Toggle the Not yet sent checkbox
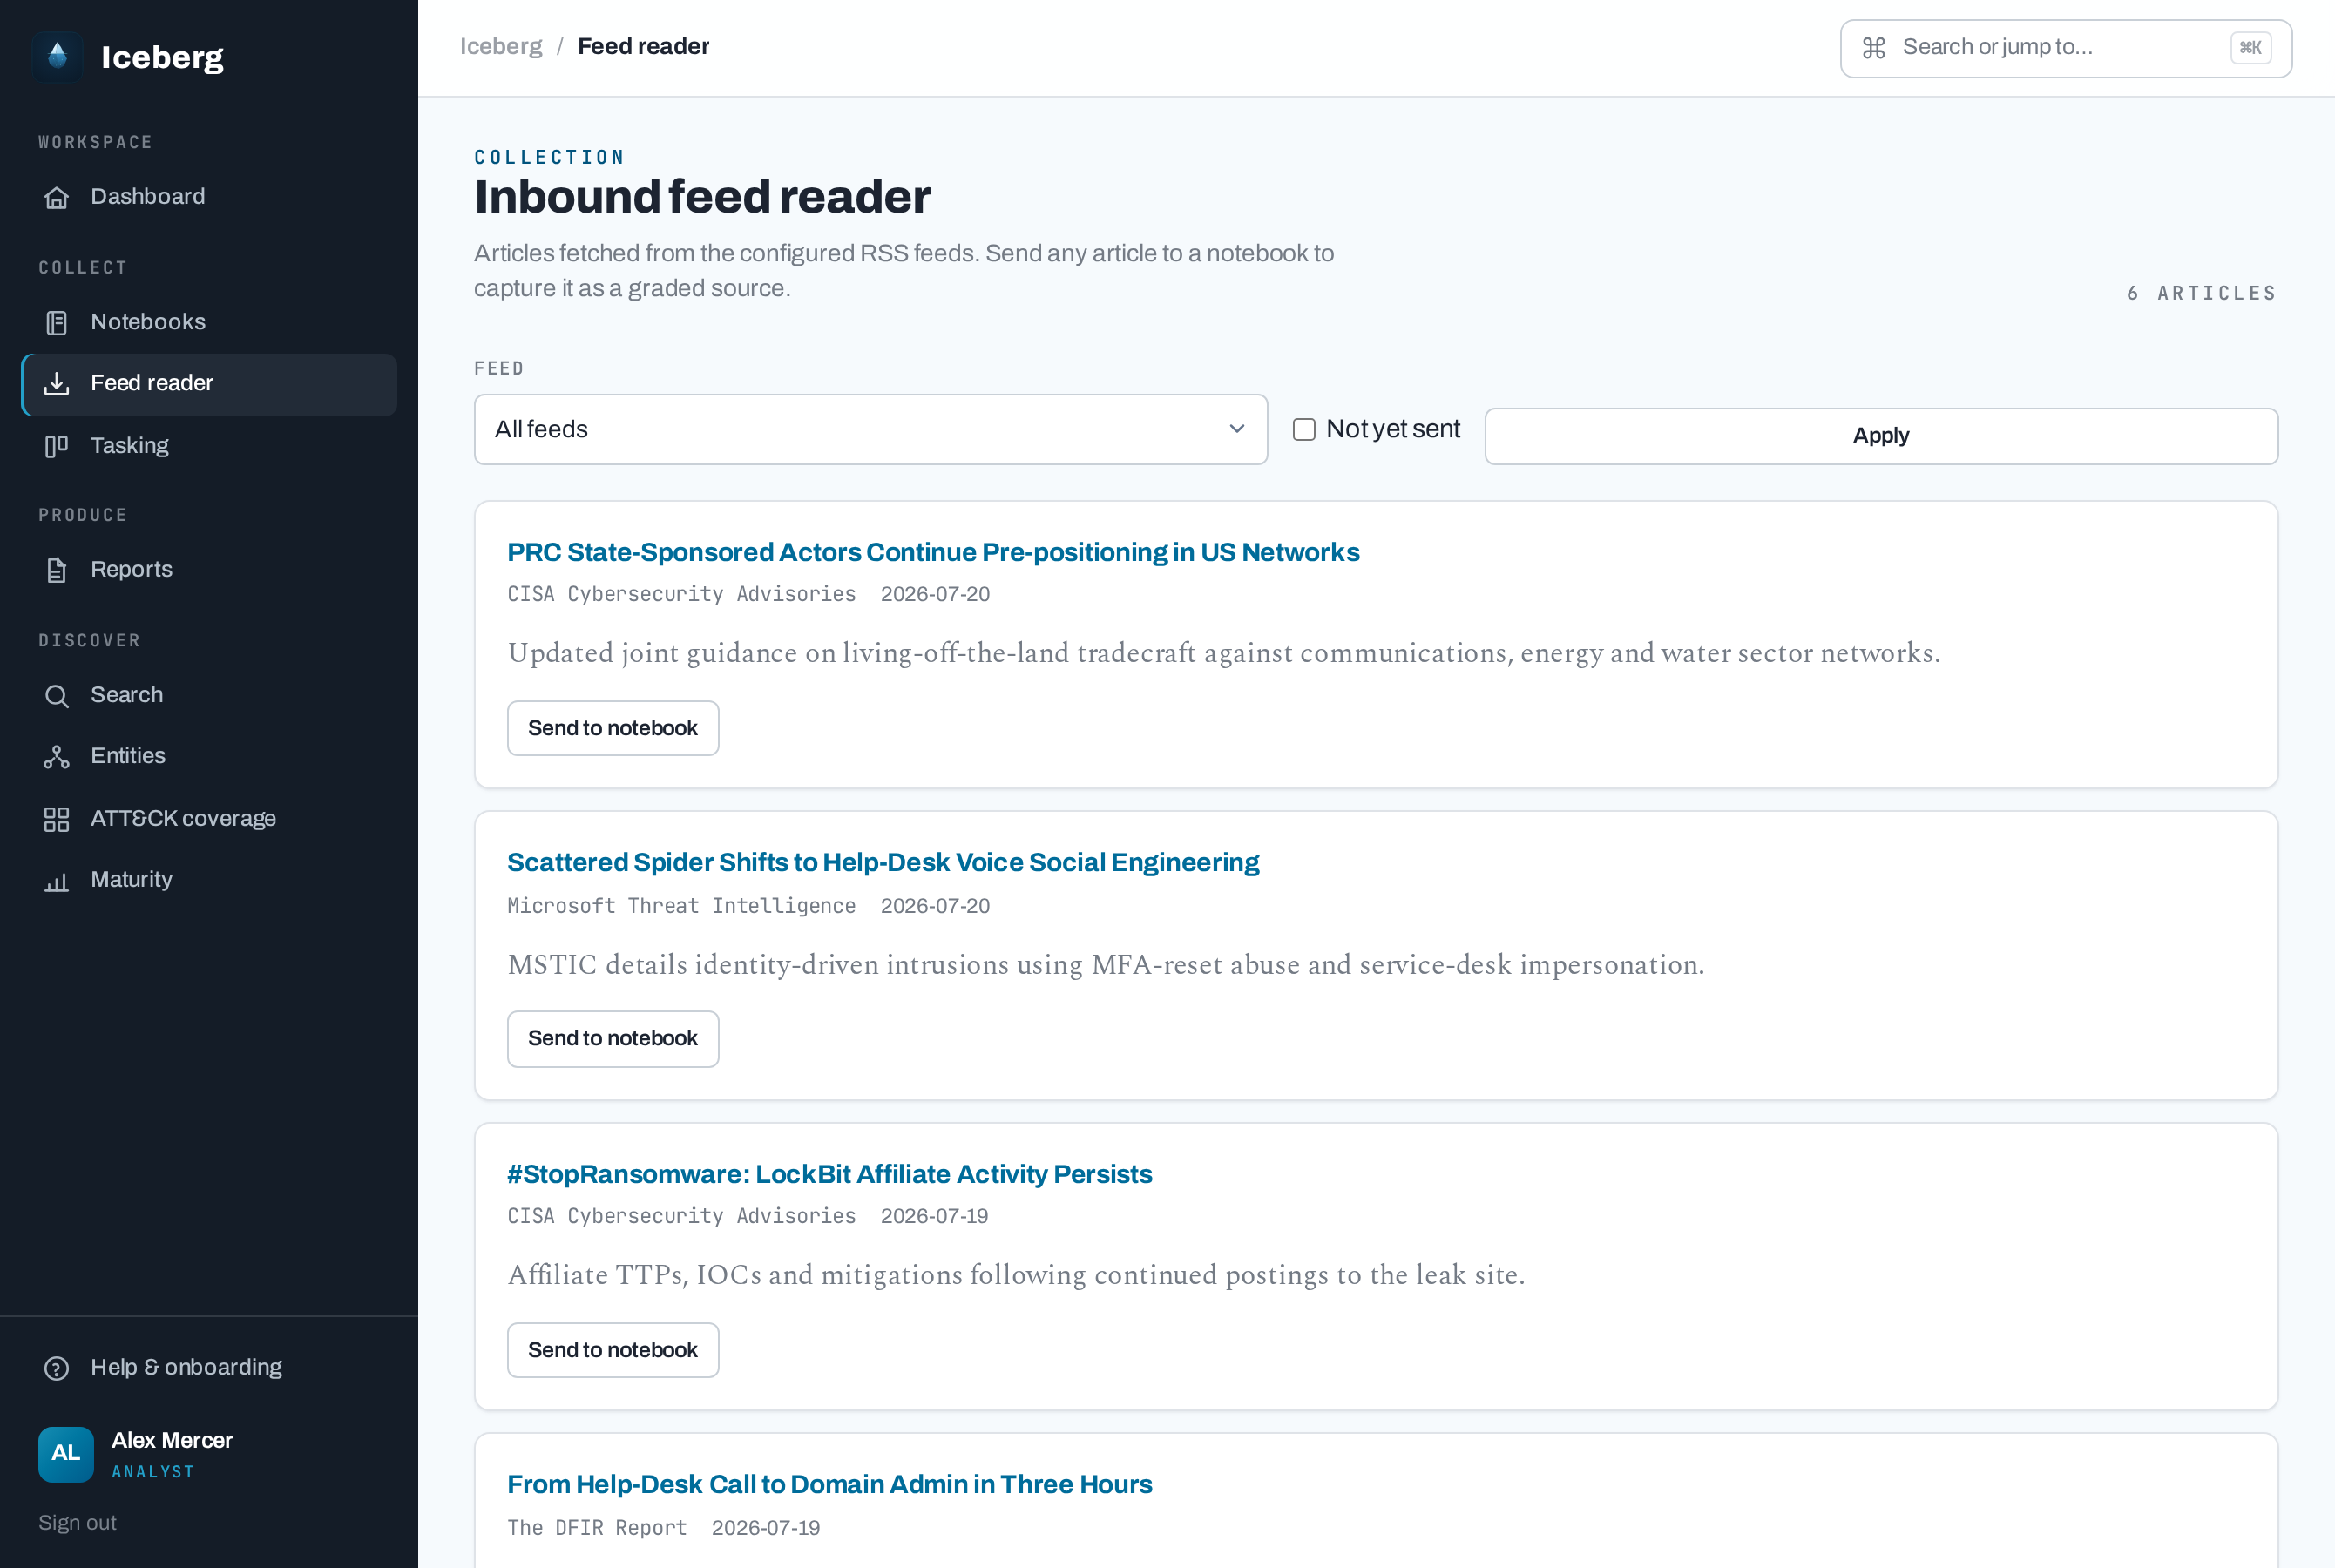This screenshot has height=1568, width=2335. pos(1304,429)
